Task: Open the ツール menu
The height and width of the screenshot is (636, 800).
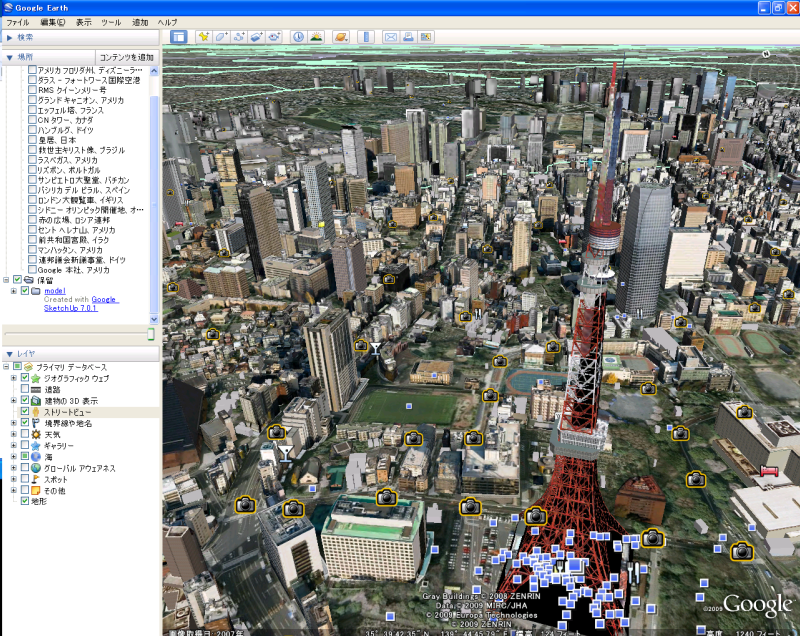Action: point(111,22)
